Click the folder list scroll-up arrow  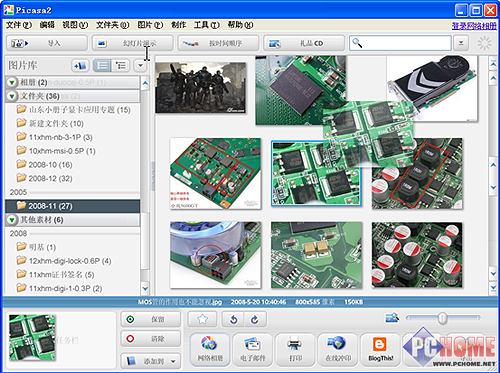click(145, 83)
